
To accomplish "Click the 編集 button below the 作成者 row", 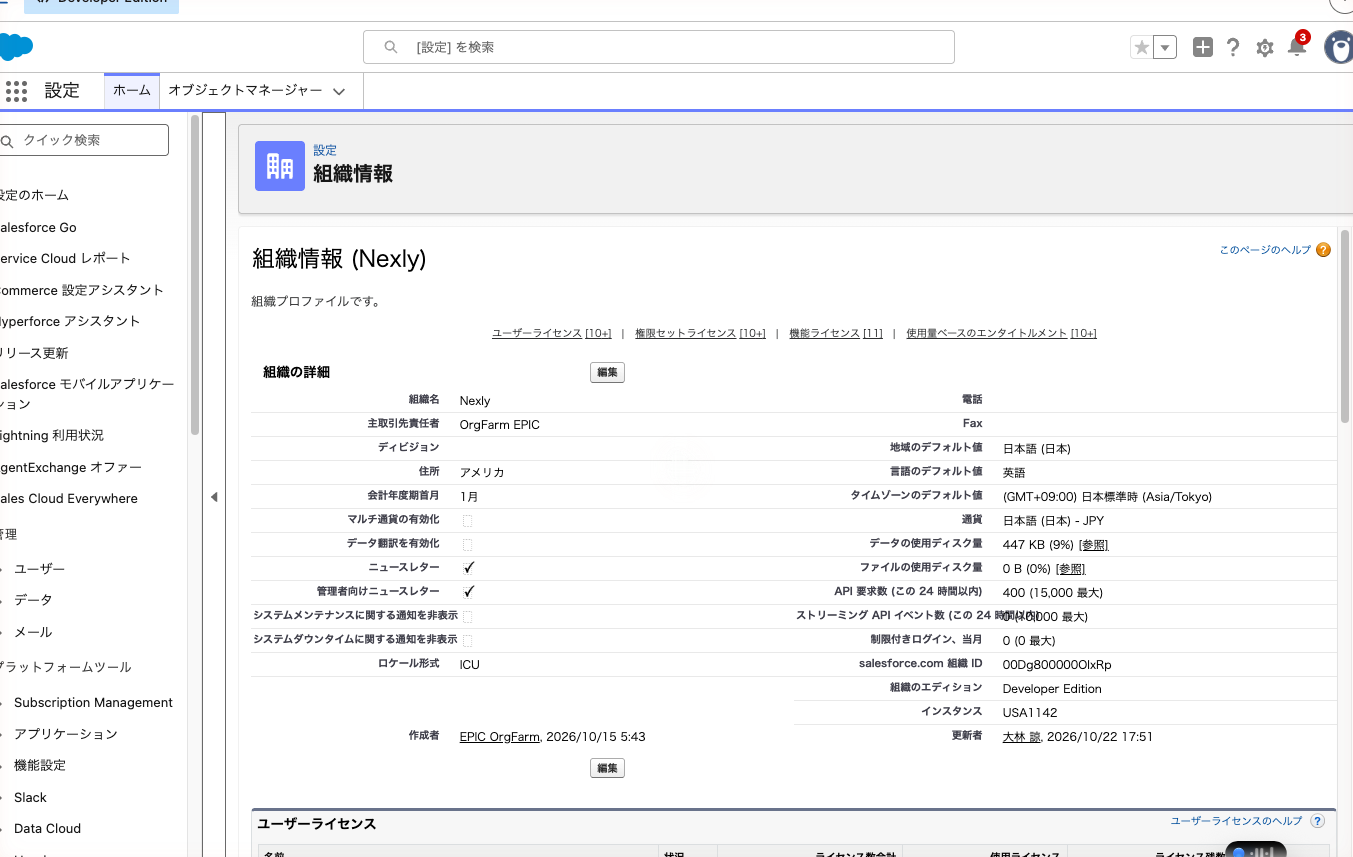I will [x=607, y=768].
